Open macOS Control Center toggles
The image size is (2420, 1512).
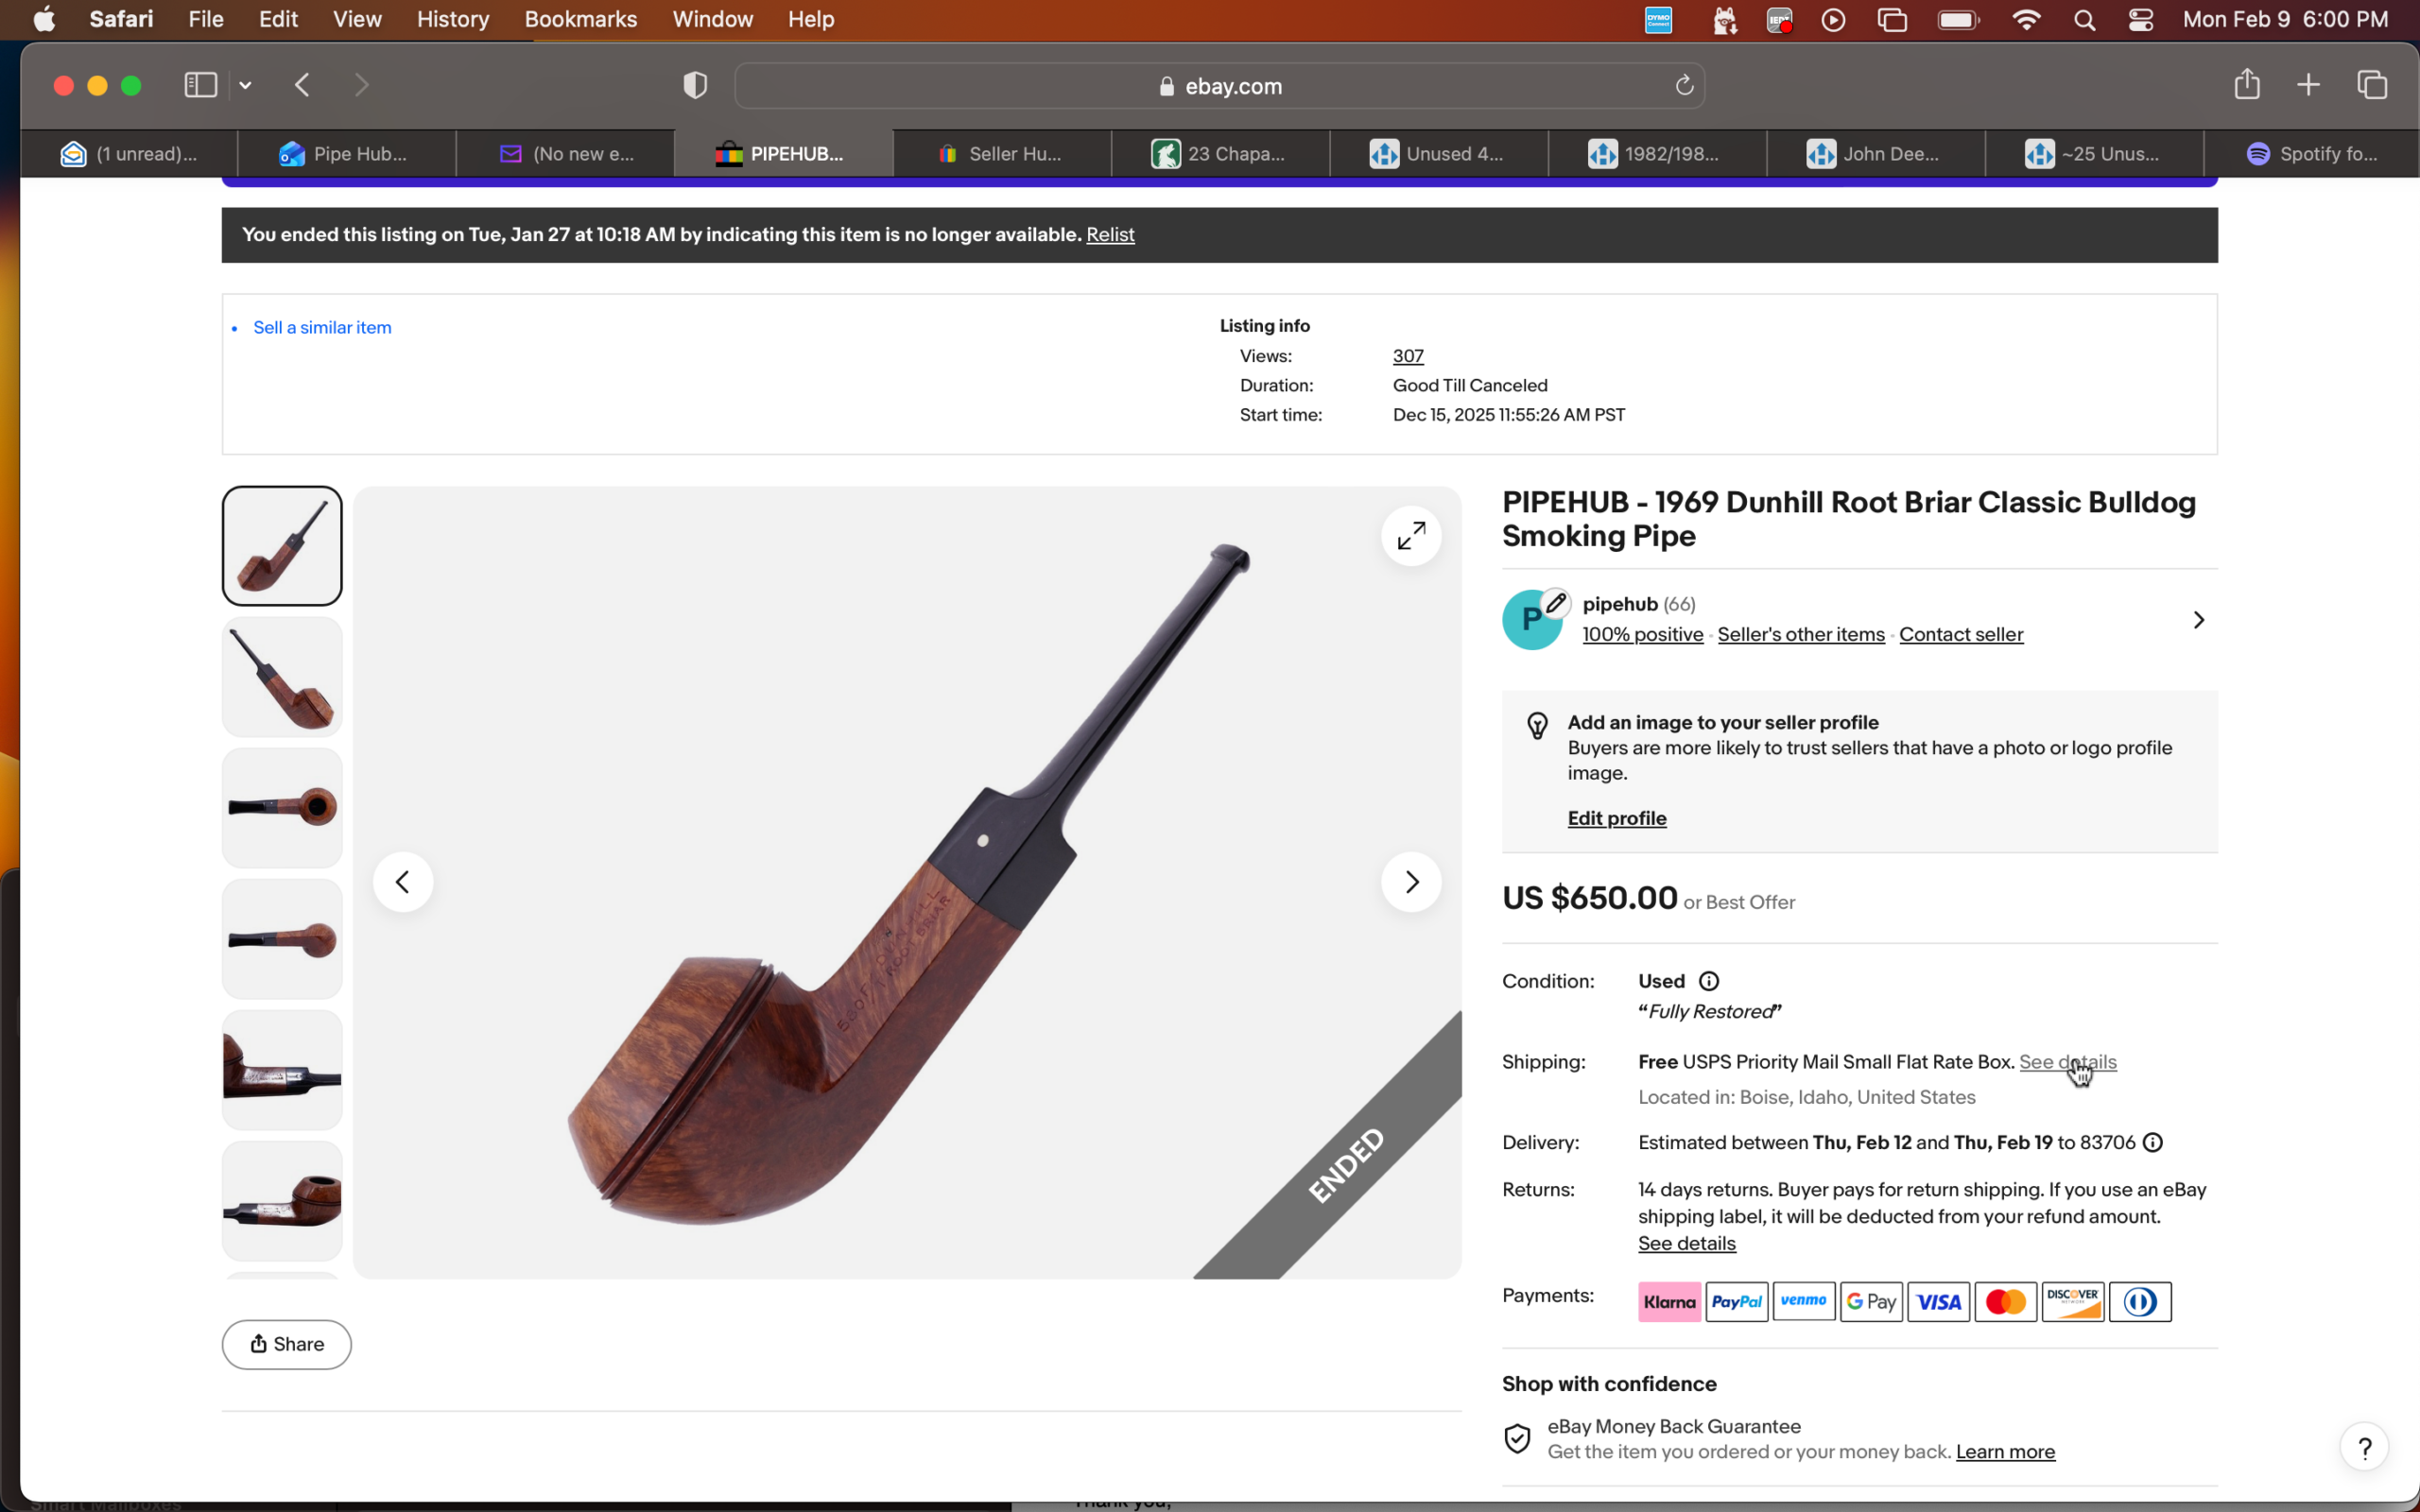[x=2140, y=20]
